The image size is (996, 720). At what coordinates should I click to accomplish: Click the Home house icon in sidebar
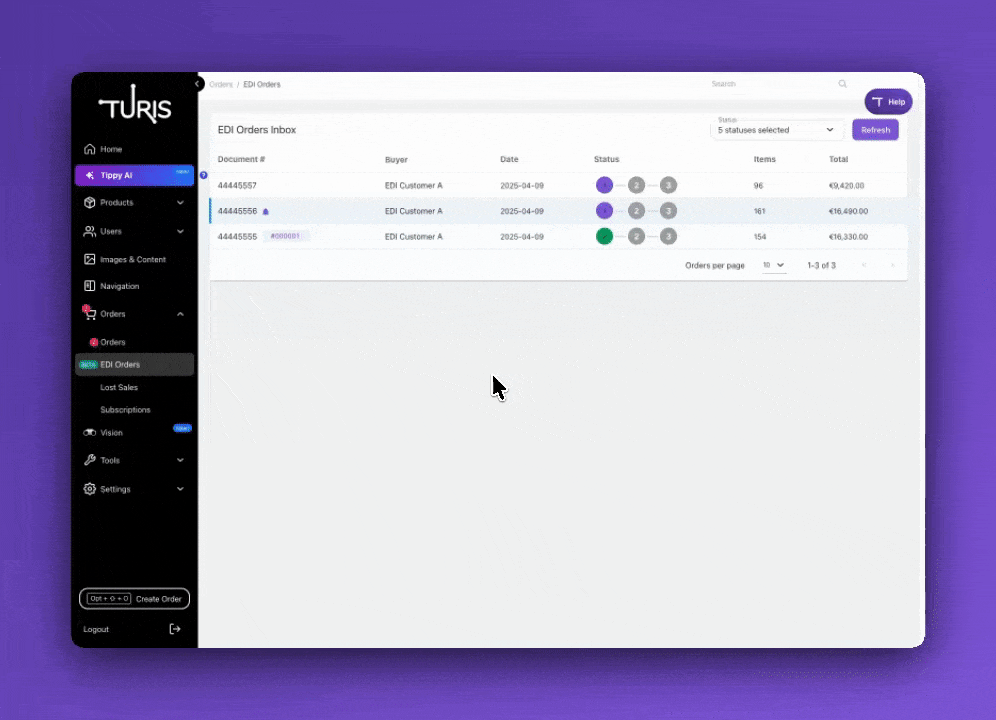(90, 149)
